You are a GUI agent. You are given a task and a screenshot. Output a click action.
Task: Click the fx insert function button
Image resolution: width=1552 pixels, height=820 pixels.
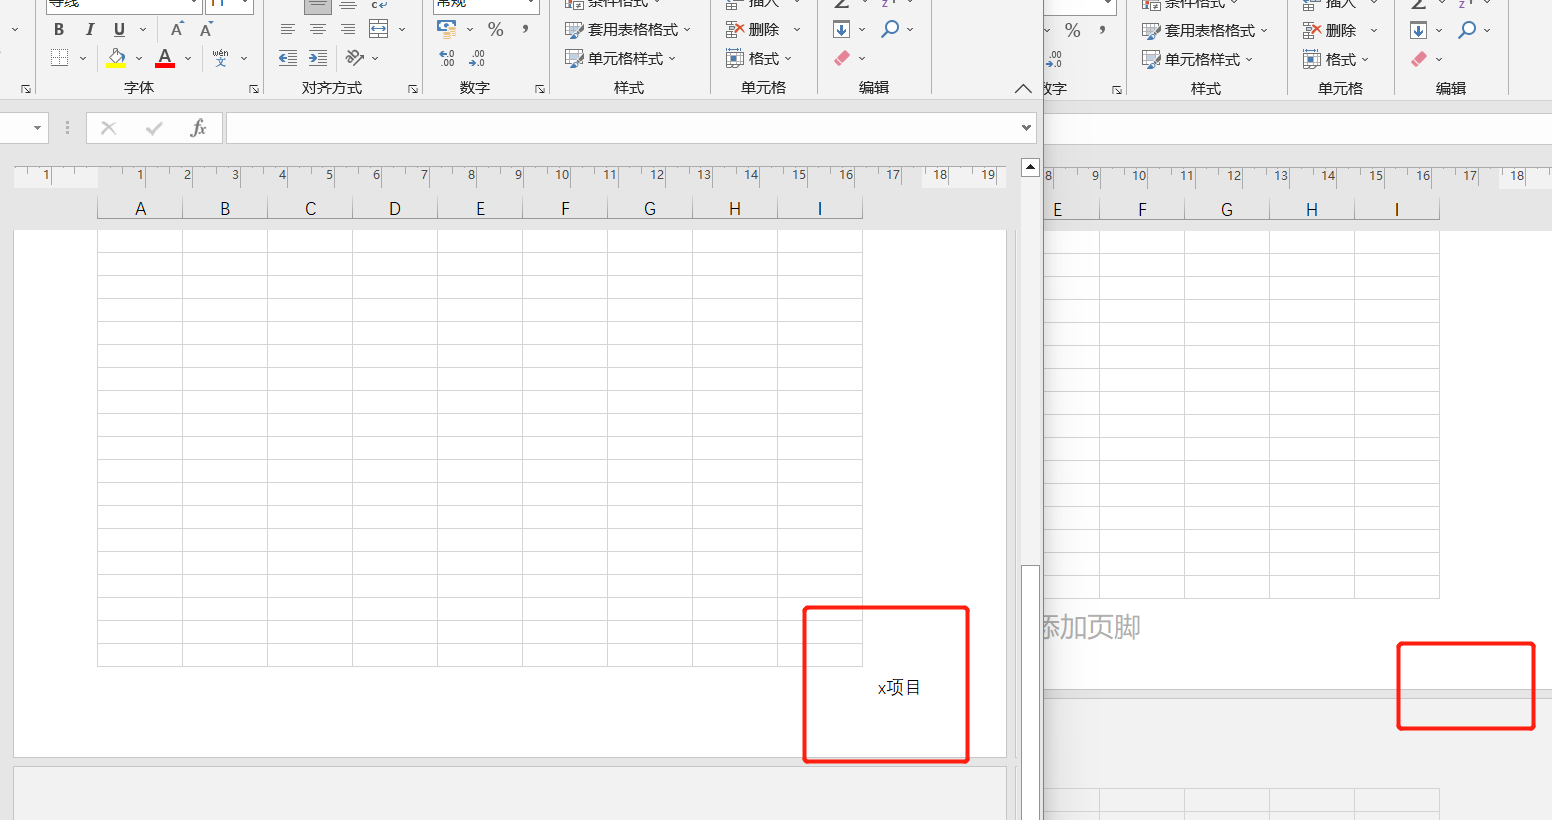click(x=196, y=128)
